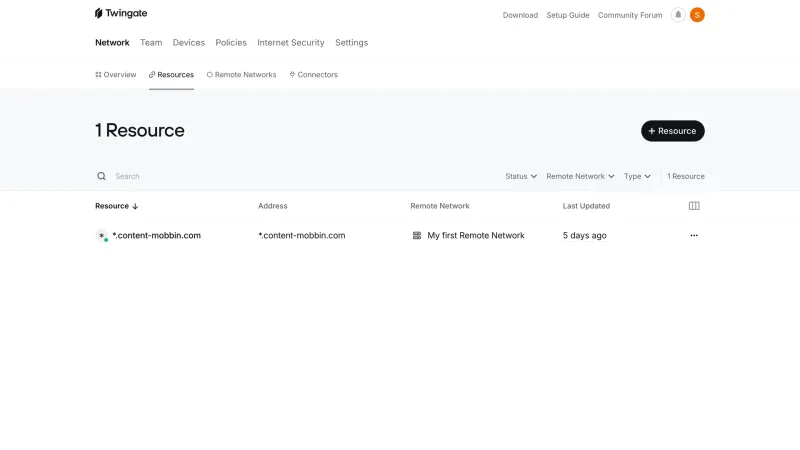Open My first Remote Network link

pyautogui.click(x=476, y=235)
